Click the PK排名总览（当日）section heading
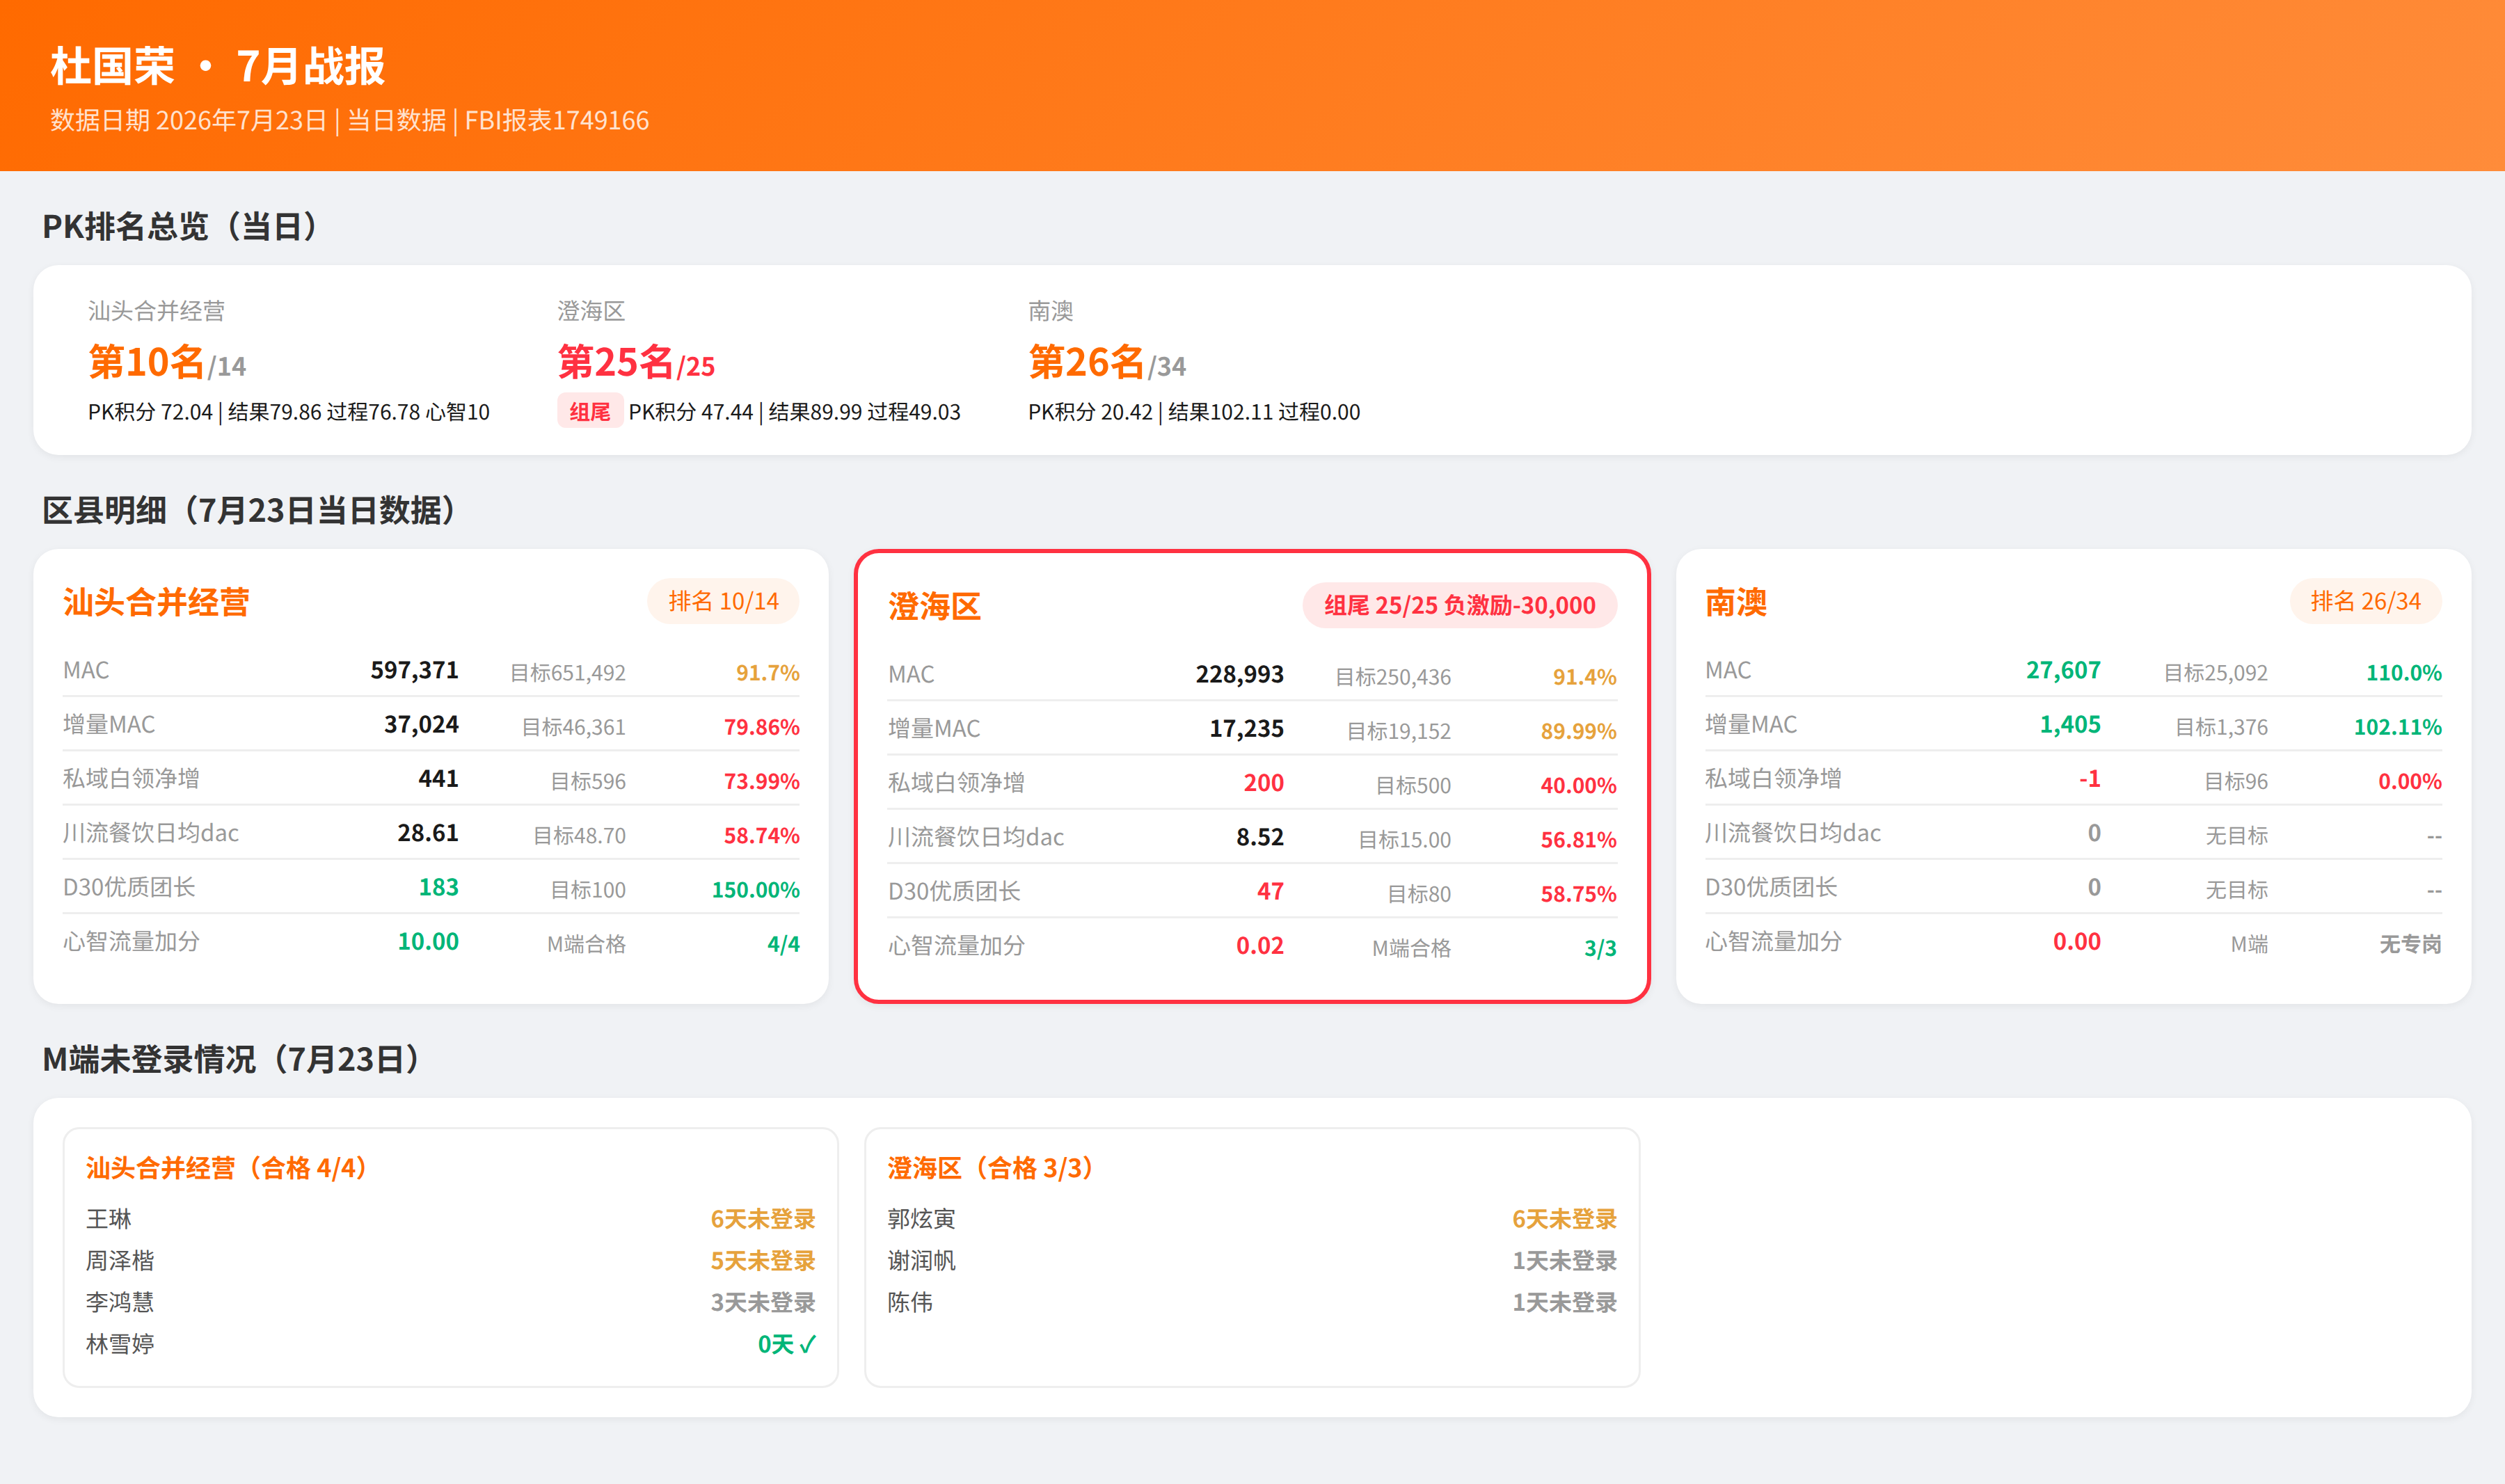2505x1484 pixels. pos(180,226)
